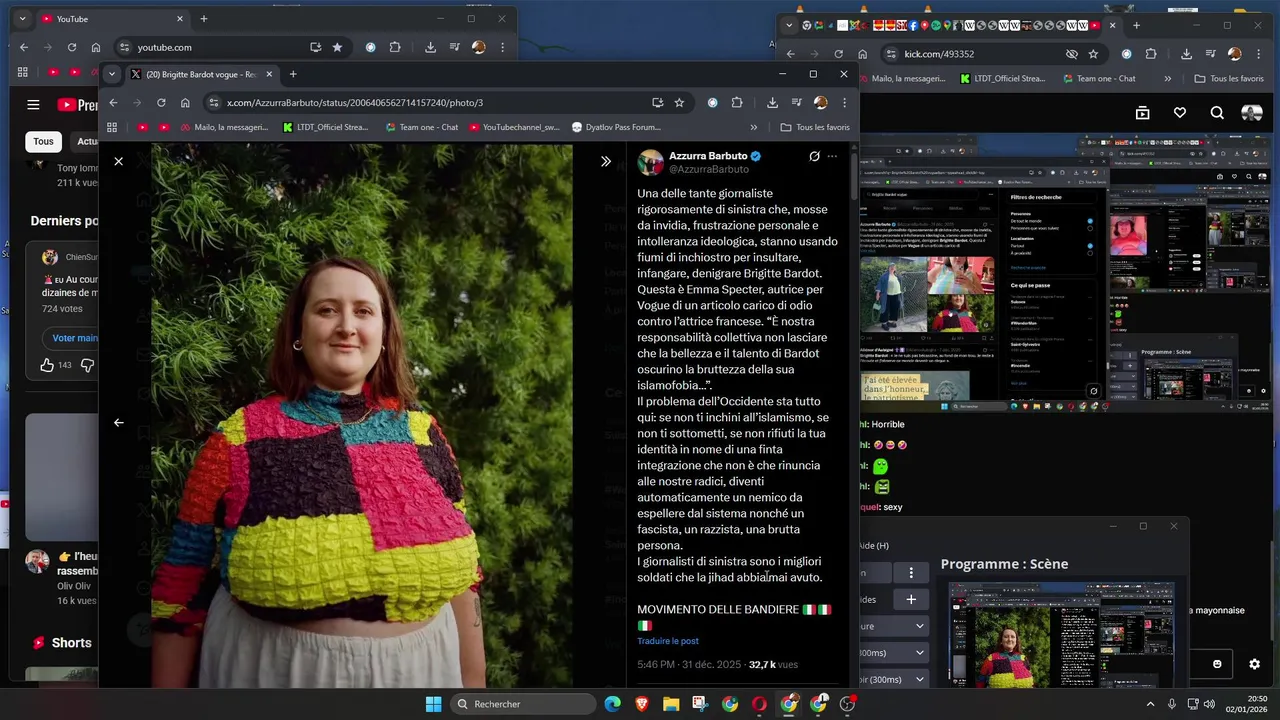
Task: Expand hidden bookmarks in kick.com window
Action: 1168,78
